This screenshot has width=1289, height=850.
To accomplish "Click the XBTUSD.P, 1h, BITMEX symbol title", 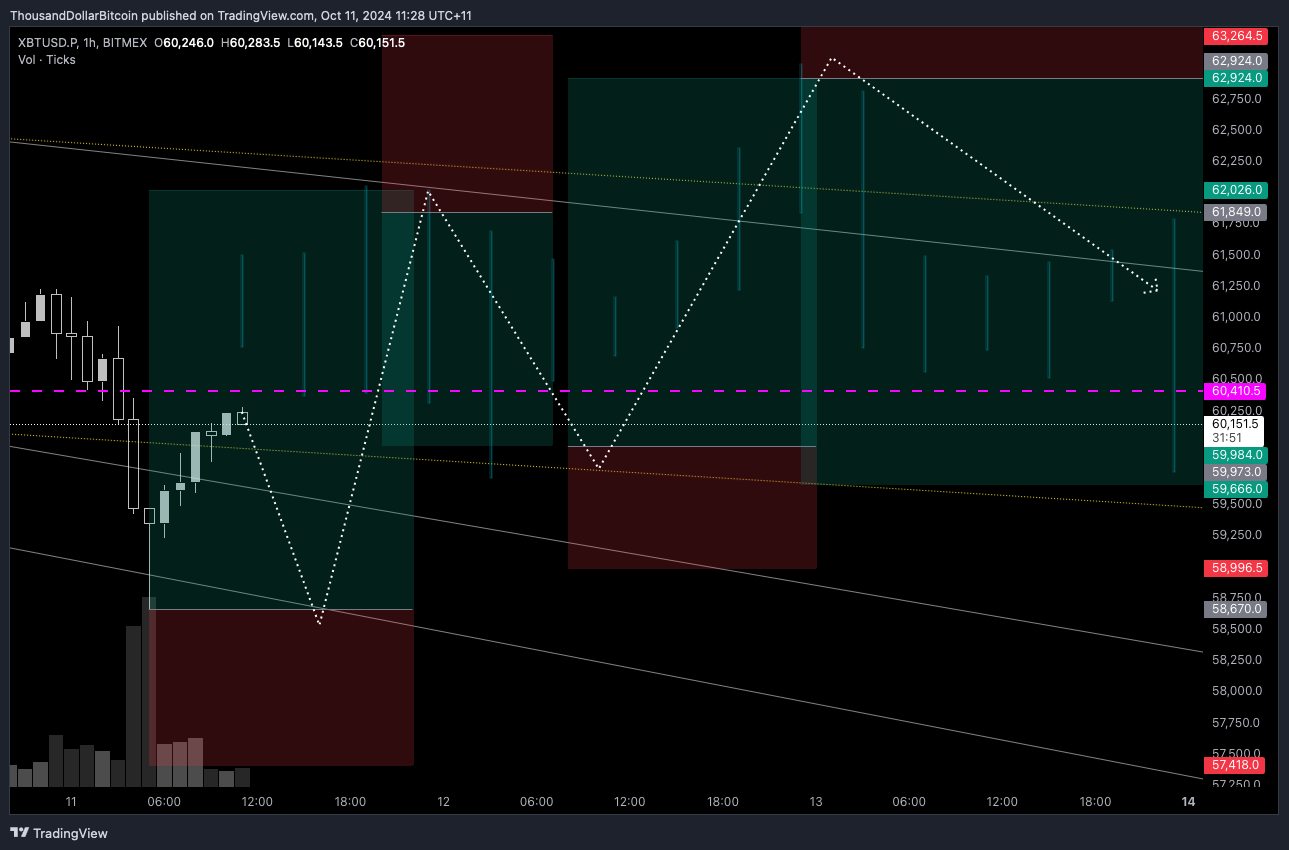I will [x=82, y=42].
